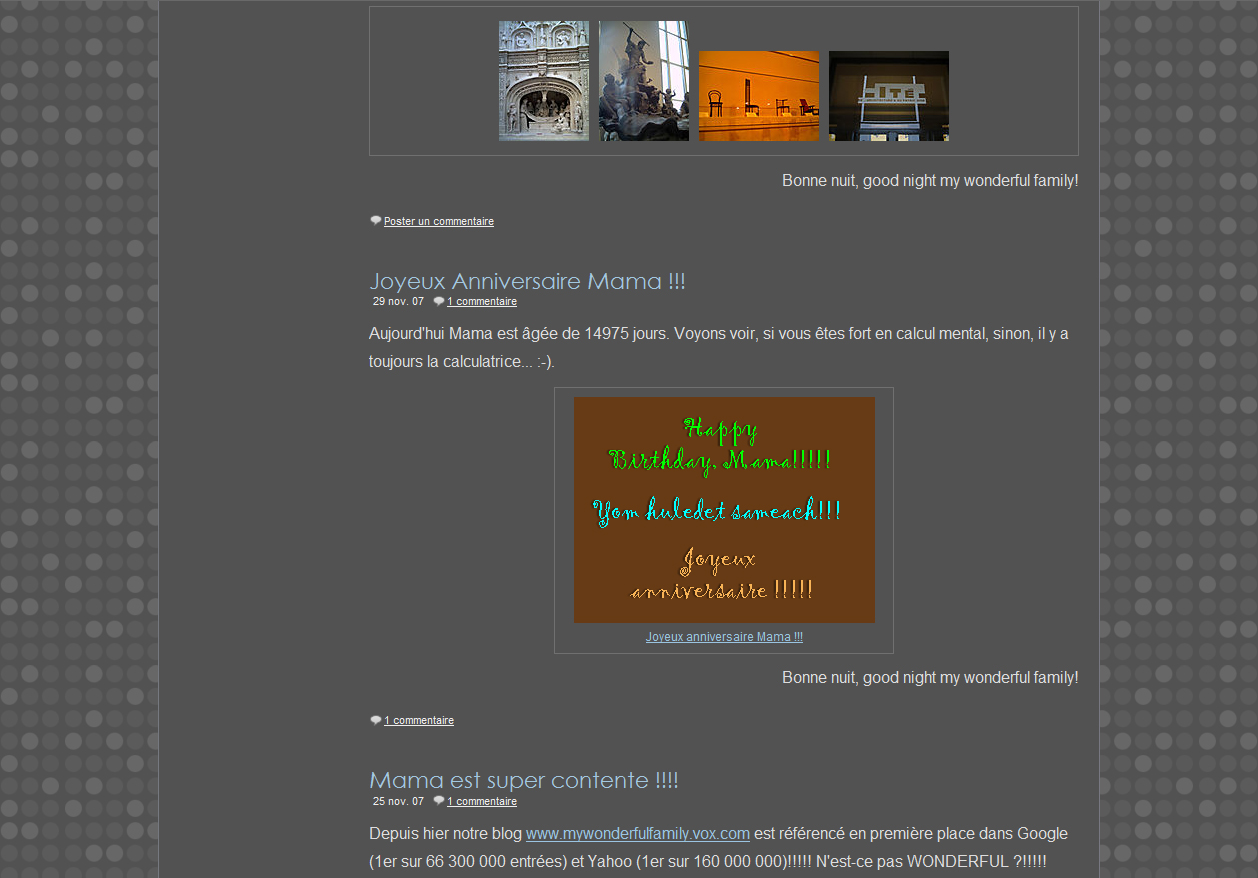Click the comment bubble icon below the birthday post

[x=375, y=720]
